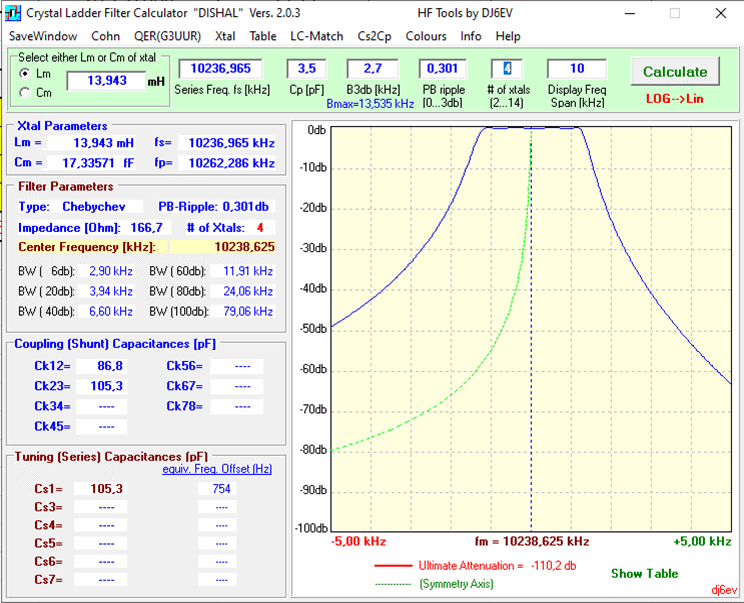Viewport: 744px width, 603px height.
Task: Click the Lm value in Xtal Parameters
Action: (x=92, y=143)
